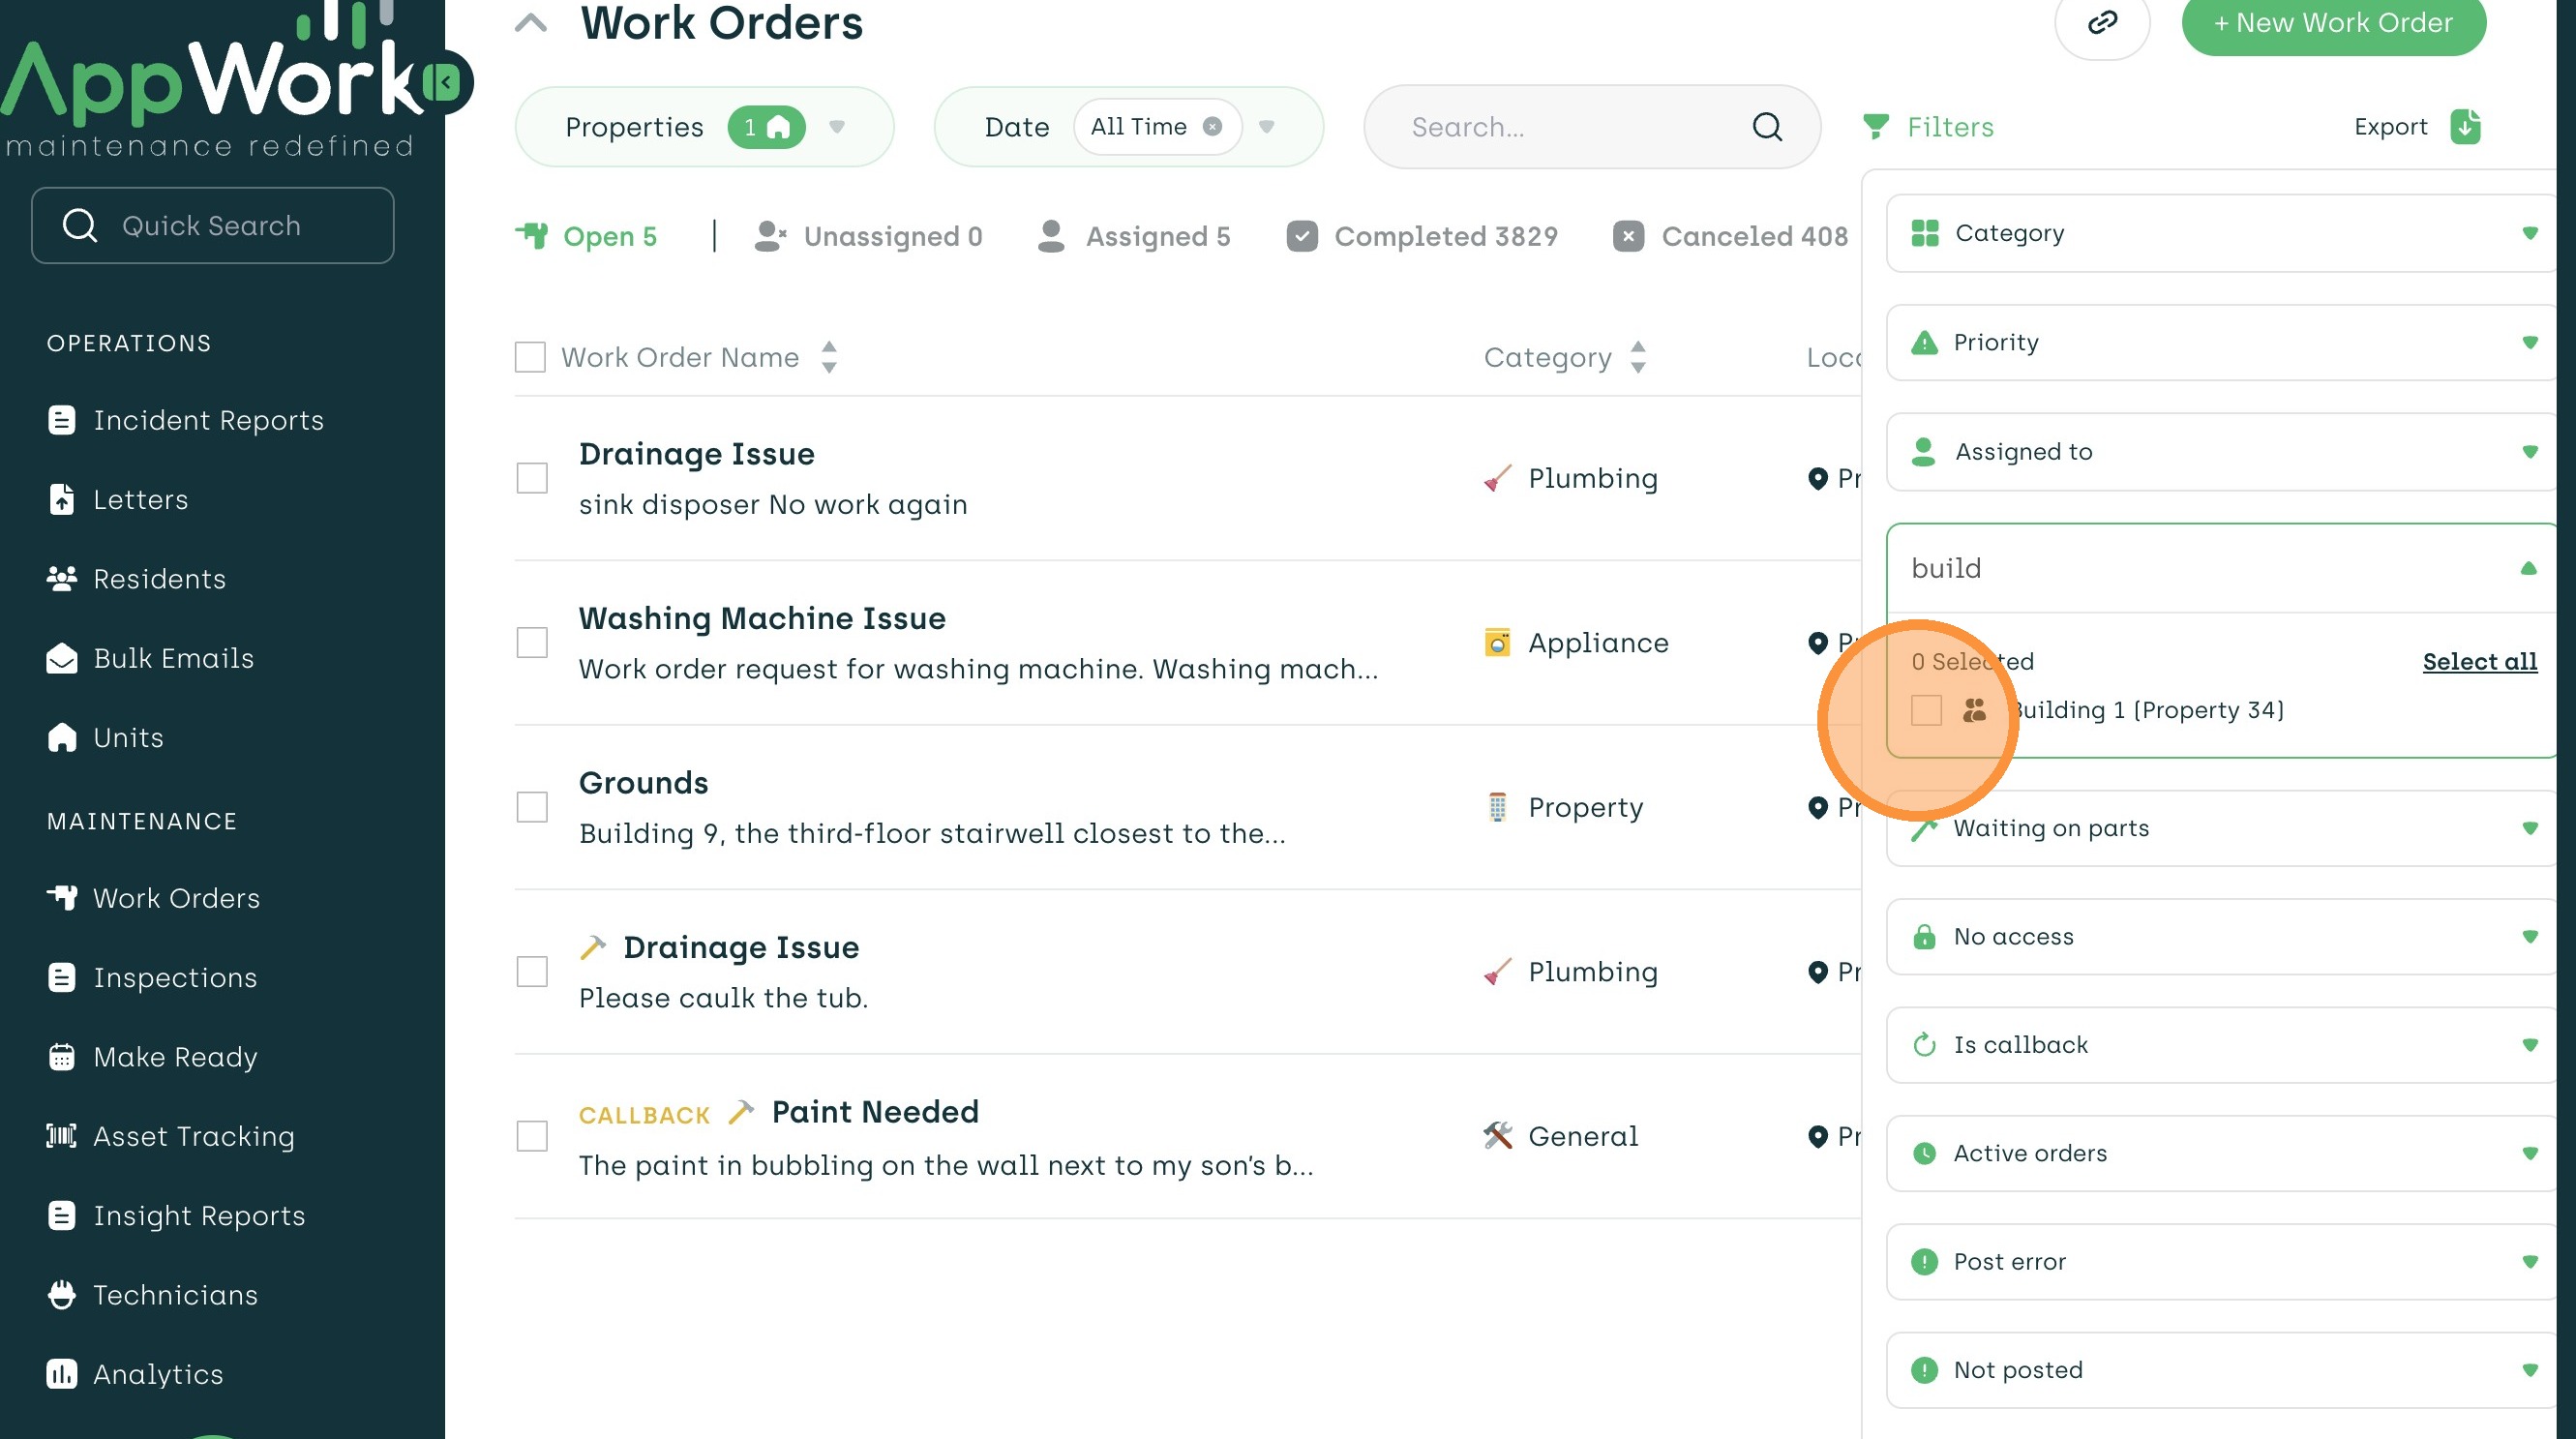Open Make Ready in sidebar
The width and height of the screenshot is (2576, 1439).
point(175,1057)
